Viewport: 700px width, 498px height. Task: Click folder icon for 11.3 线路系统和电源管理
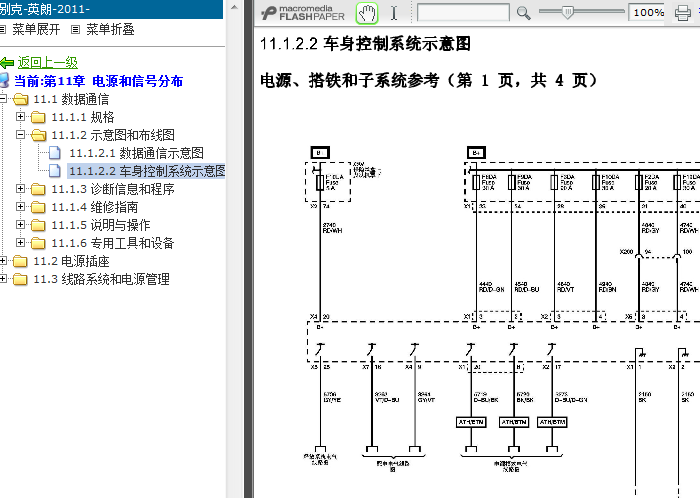21,279
